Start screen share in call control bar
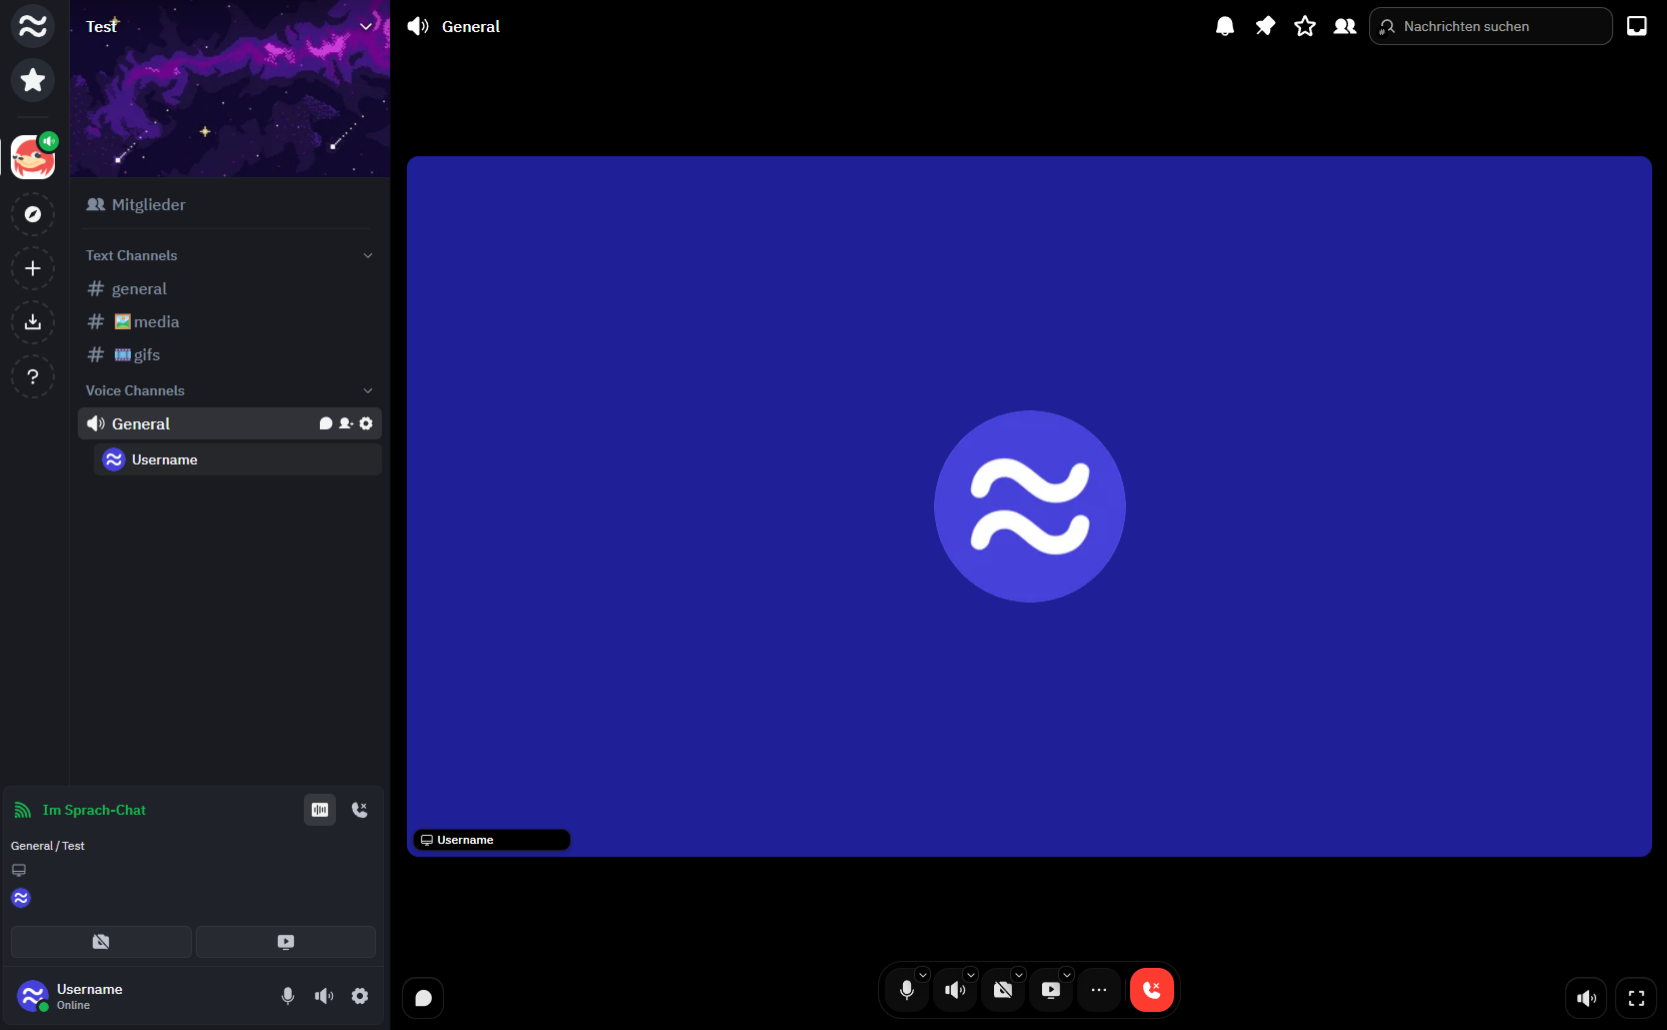Image resolution: width=1667 pixels, height=1030 pixels. [x=1051, y=990]
